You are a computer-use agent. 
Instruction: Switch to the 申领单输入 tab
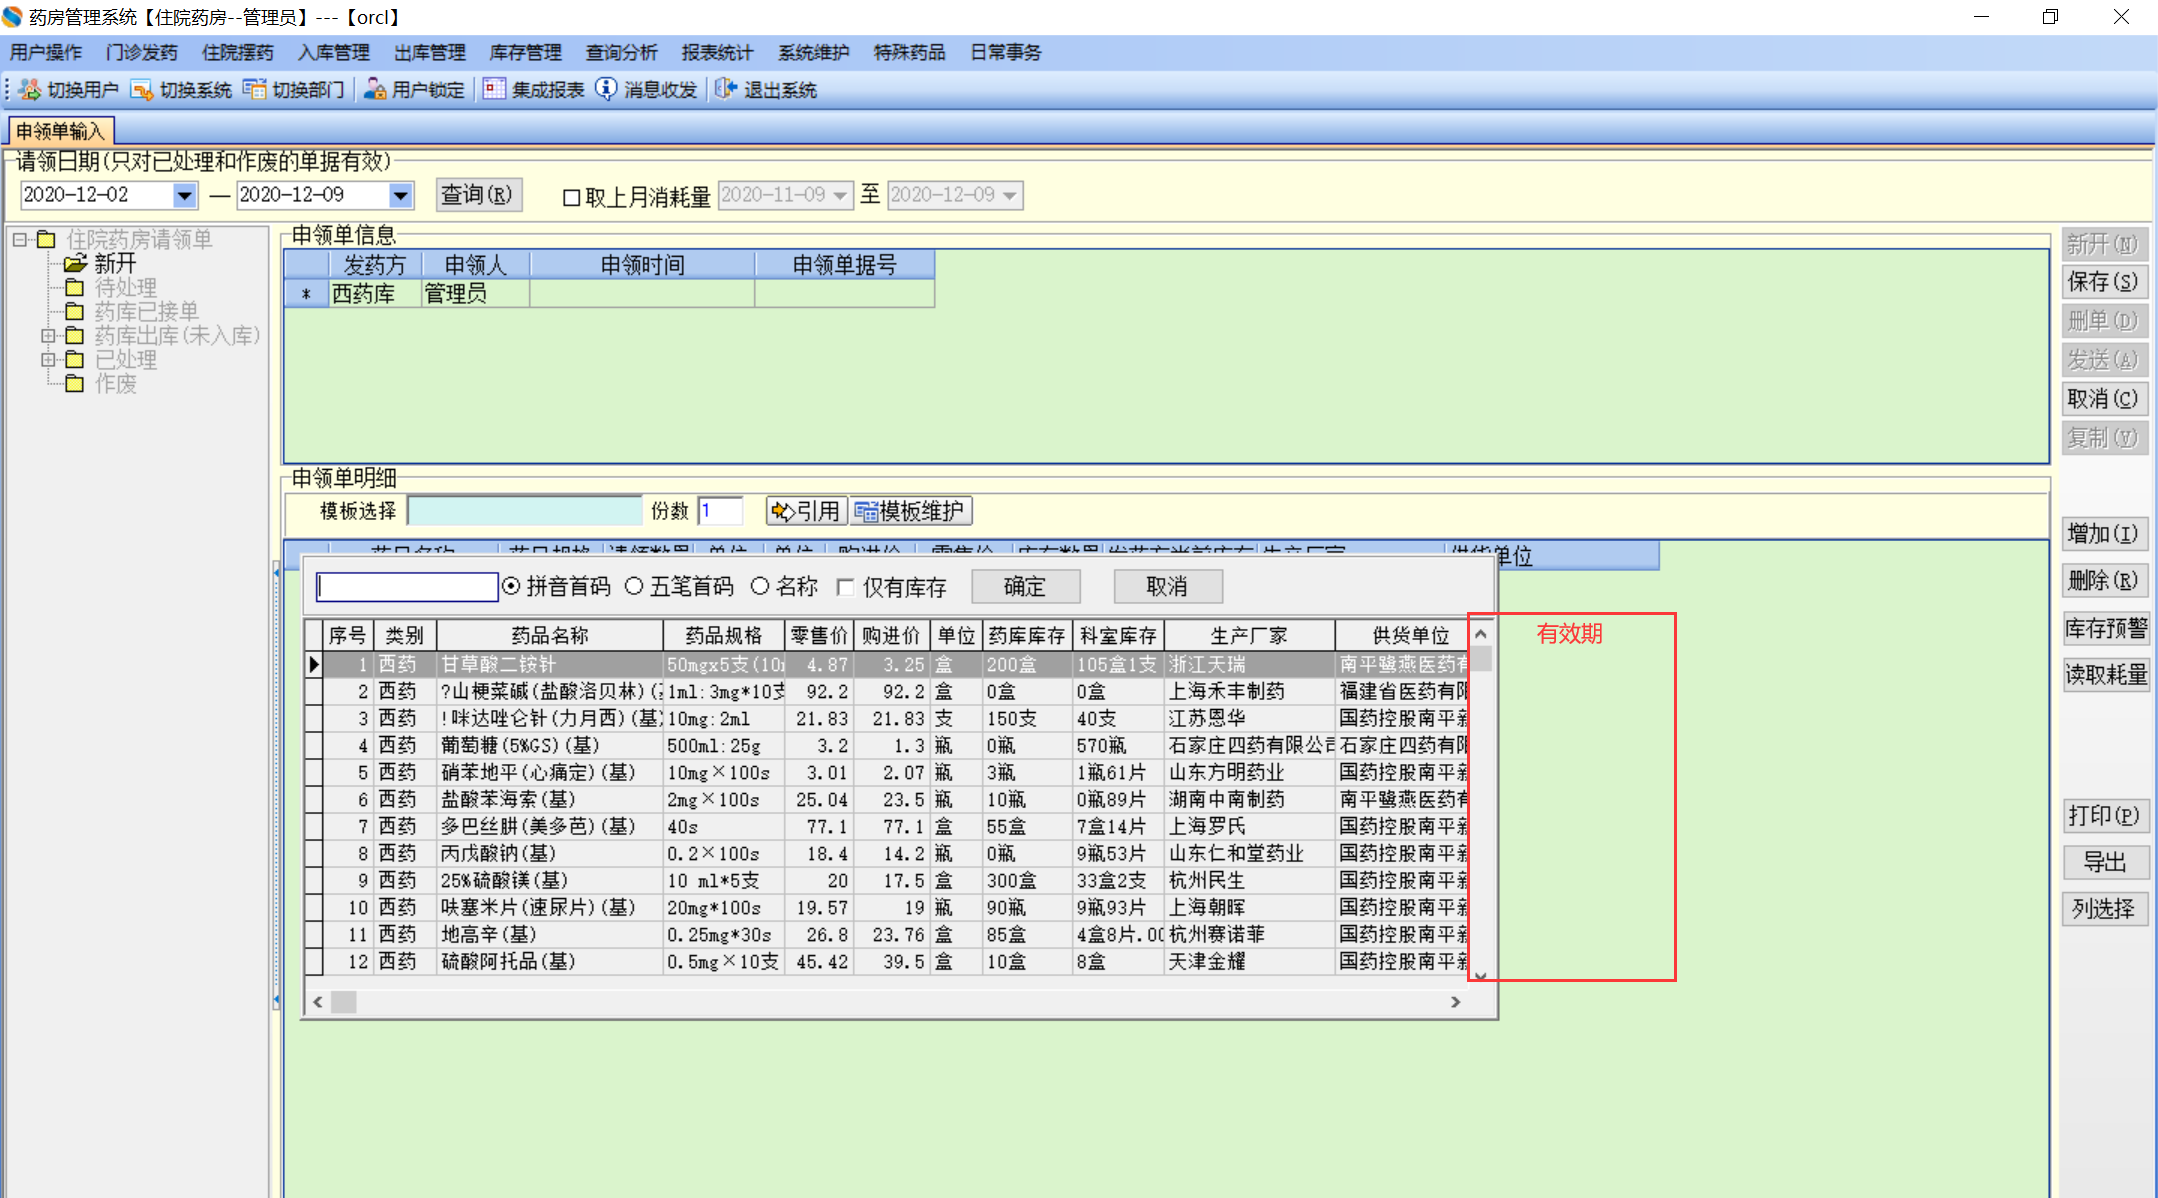point(60,131)
